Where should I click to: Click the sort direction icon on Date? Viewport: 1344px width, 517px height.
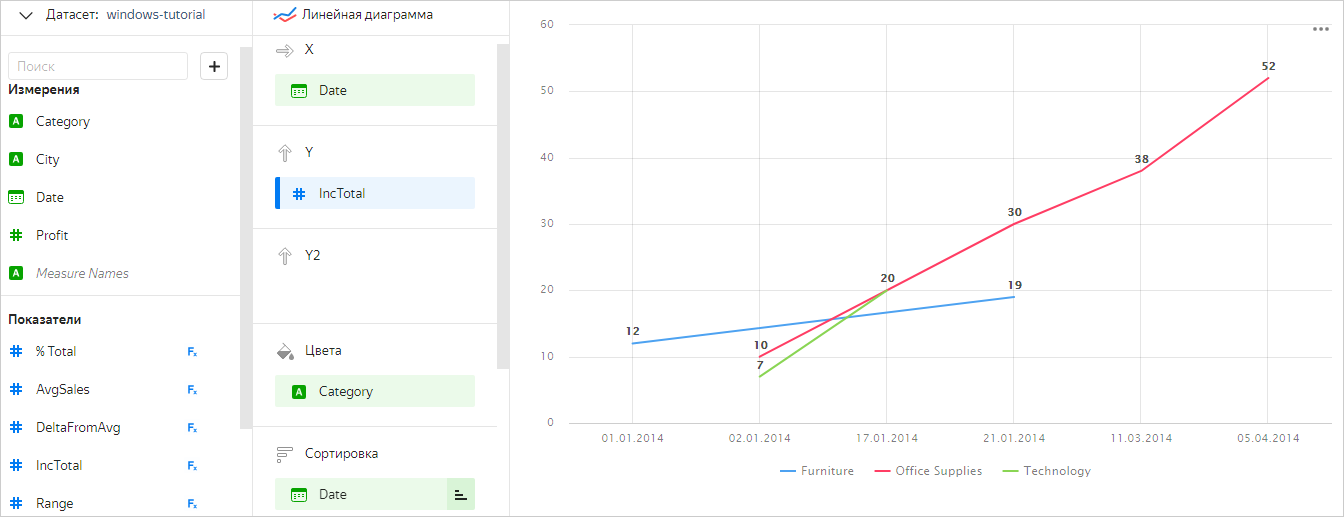tap(460, 494)
